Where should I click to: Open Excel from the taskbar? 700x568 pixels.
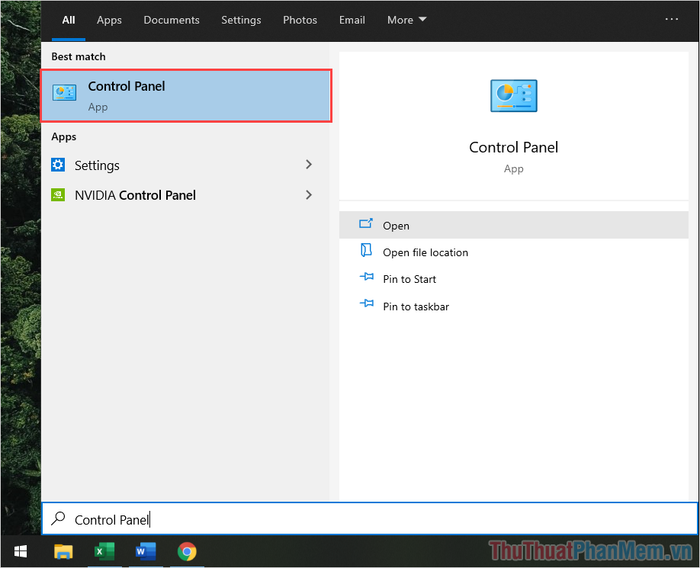coord(104,551)
